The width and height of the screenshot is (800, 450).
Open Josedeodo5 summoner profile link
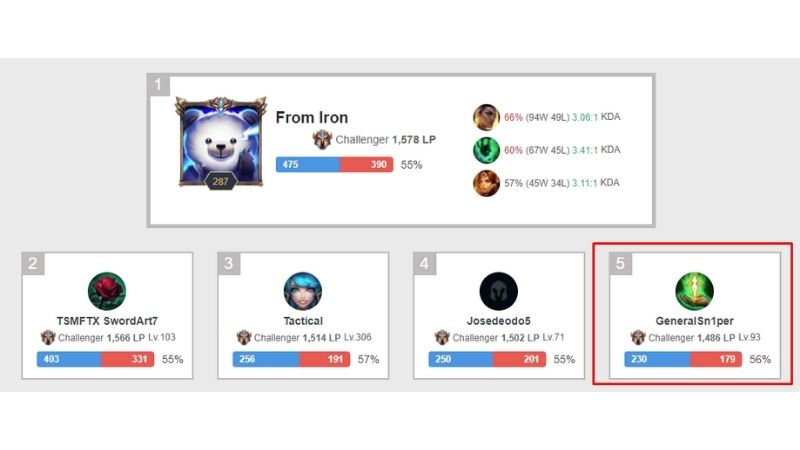pyautogui.click(x=498, y=321)
